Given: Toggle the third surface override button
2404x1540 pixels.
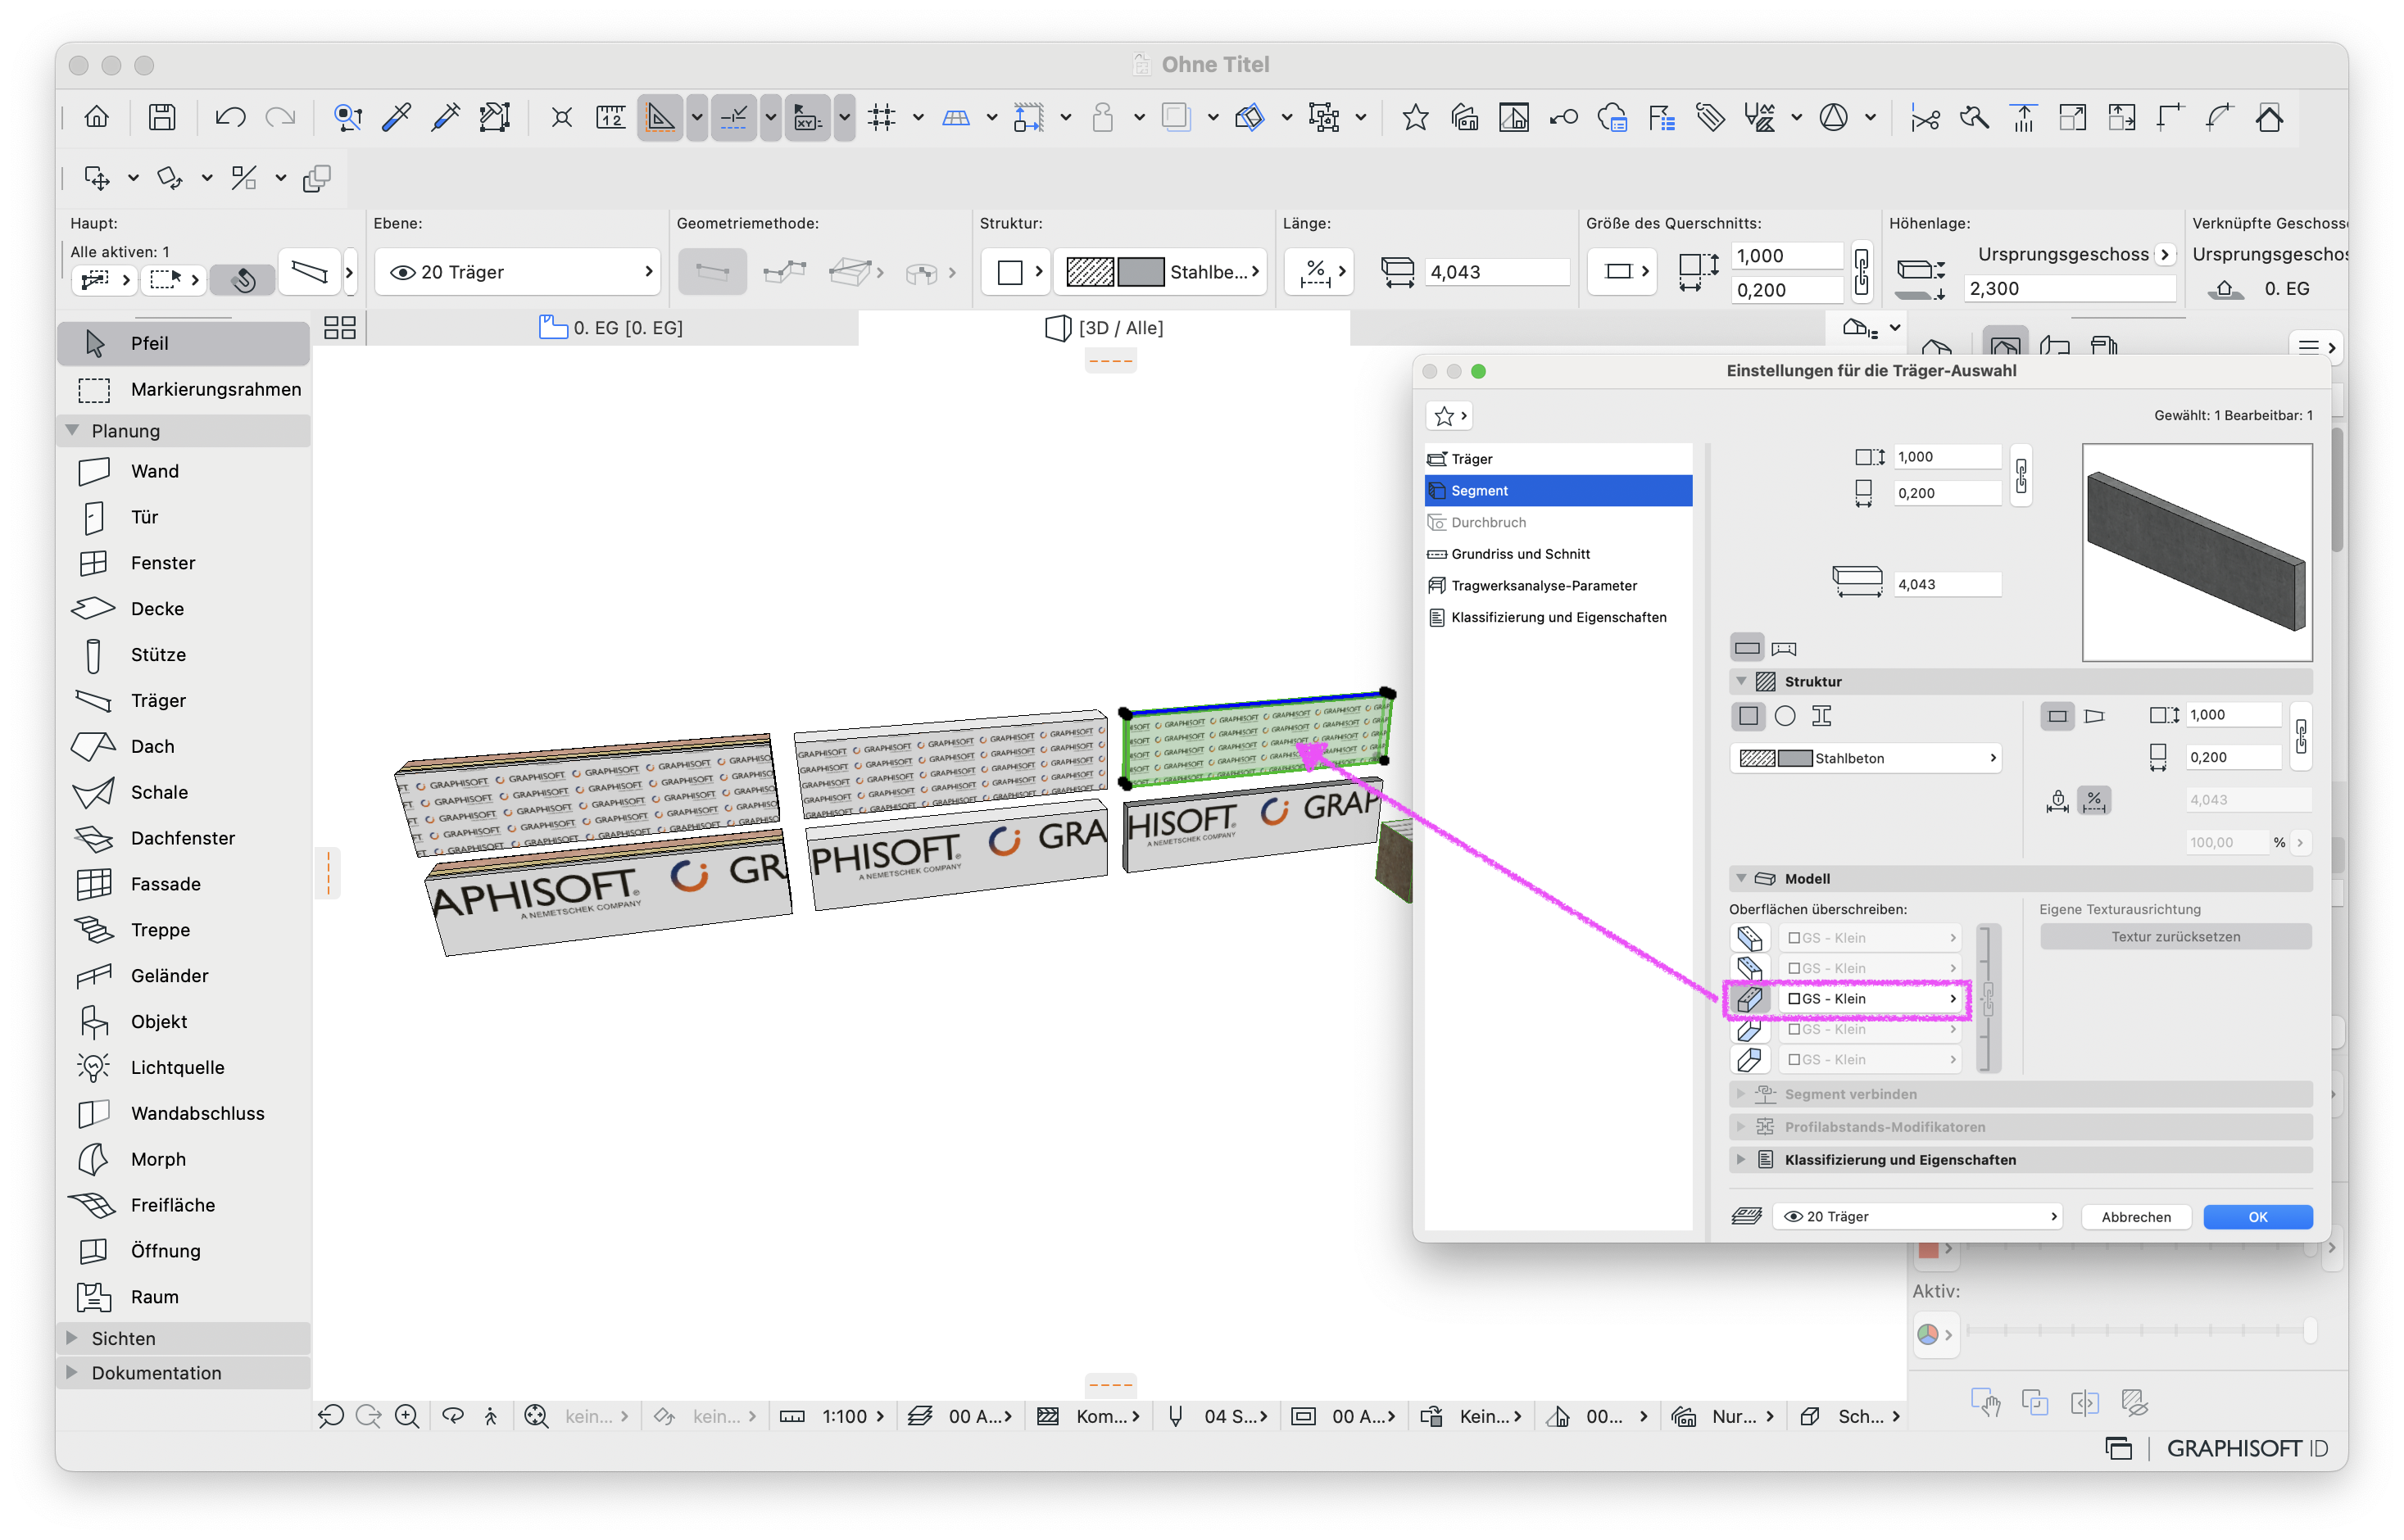Looking at the screenshot, I should click(x=1749, y=999).
